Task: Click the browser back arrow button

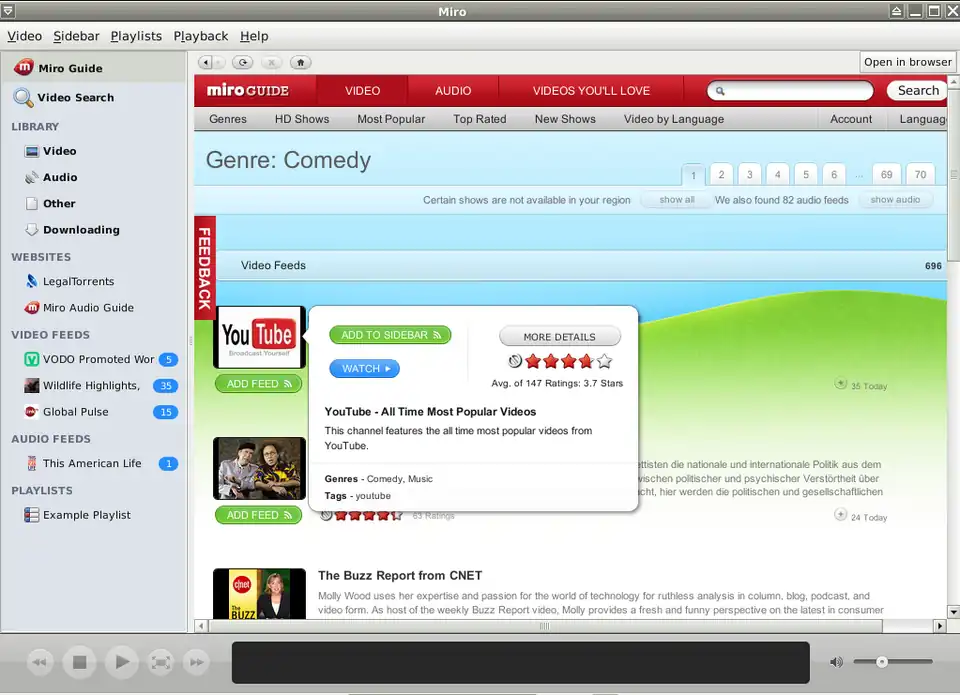Action: [207, 62]
